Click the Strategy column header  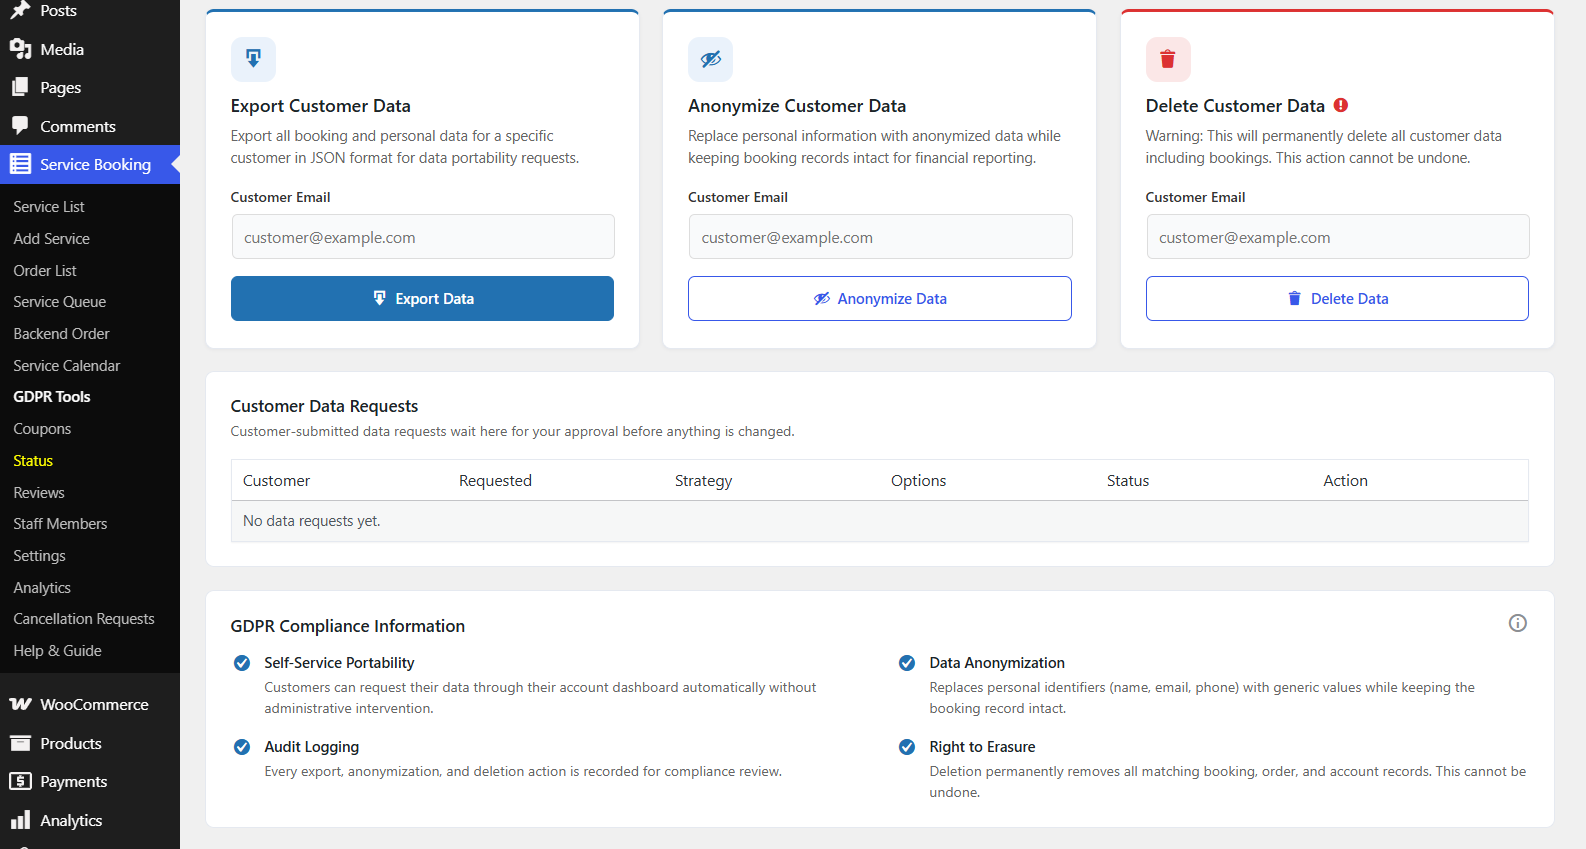coord(703,480)
